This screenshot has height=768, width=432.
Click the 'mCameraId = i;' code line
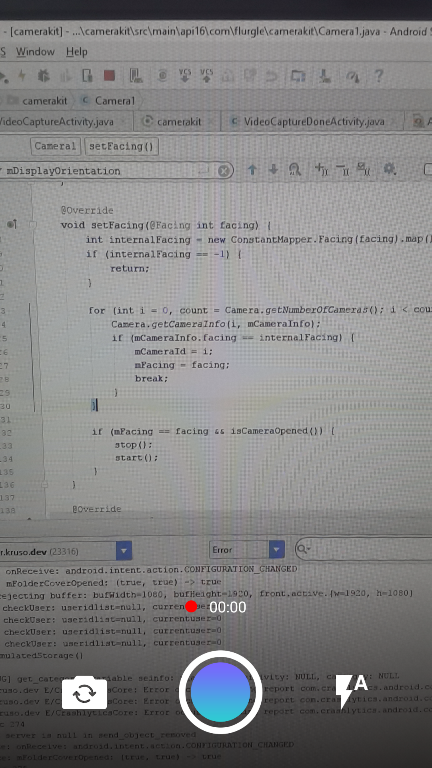(174, 351)
